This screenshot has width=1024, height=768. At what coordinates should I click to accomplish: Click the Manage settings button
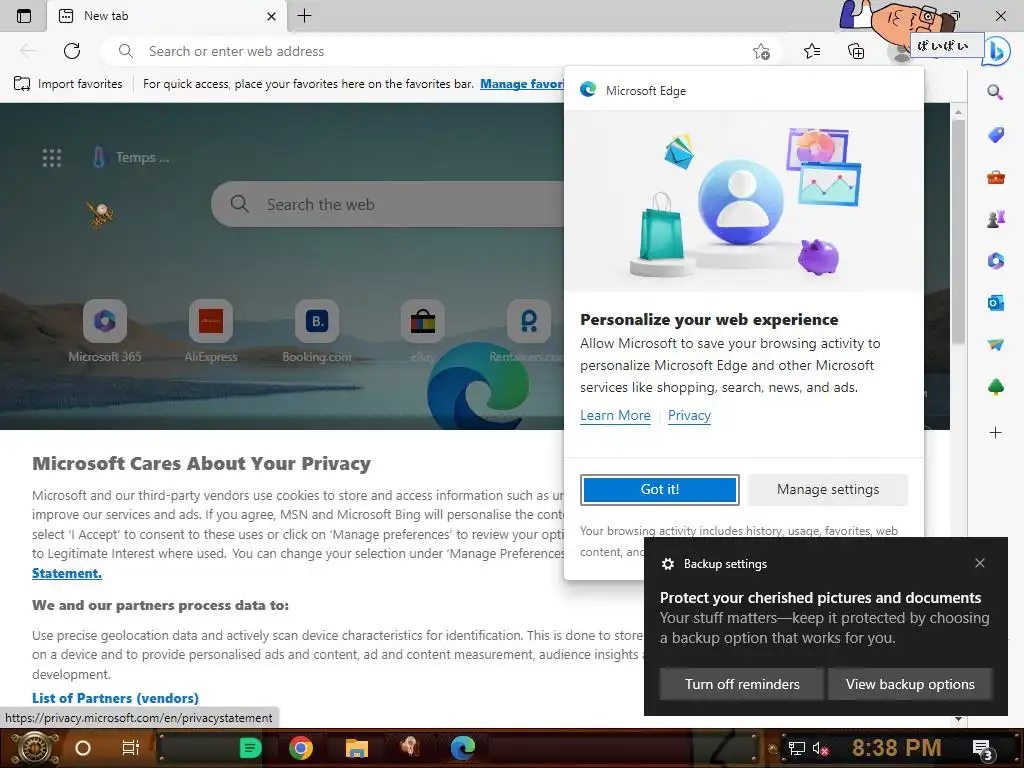827,489
